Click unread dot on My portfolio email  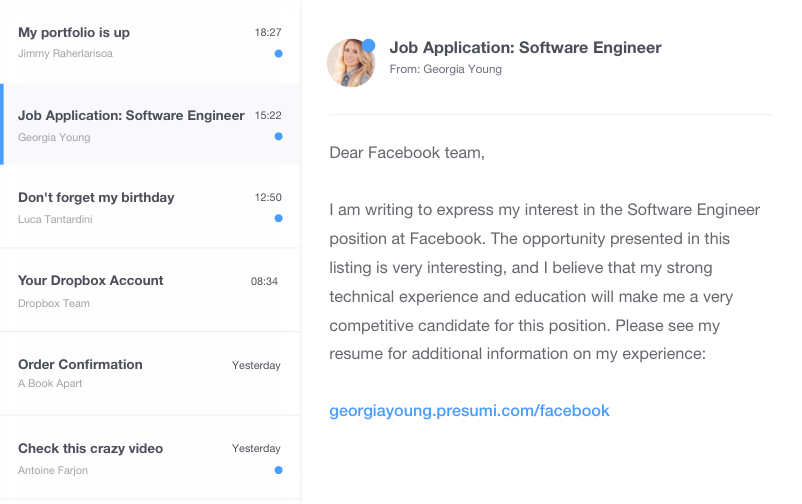[278, 53]
